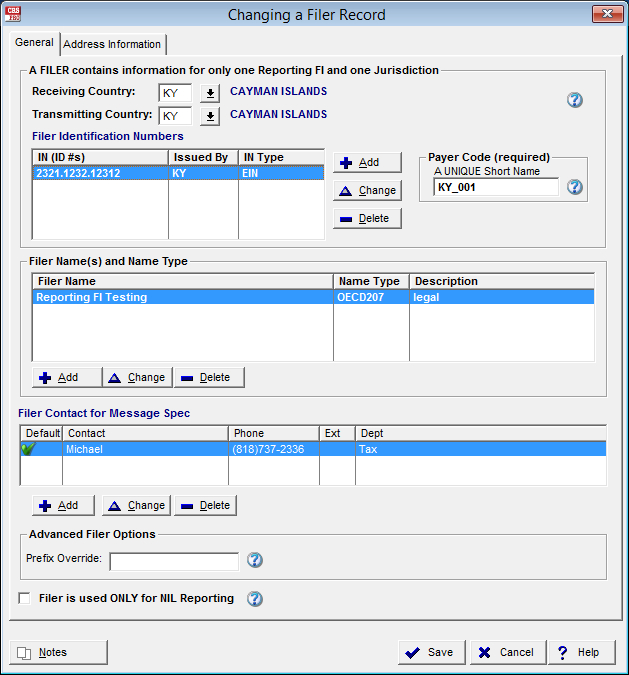Viewport: 629px width, 675px height.
Task: Cancel changes to filer record
Action: [x=508, y=652]
